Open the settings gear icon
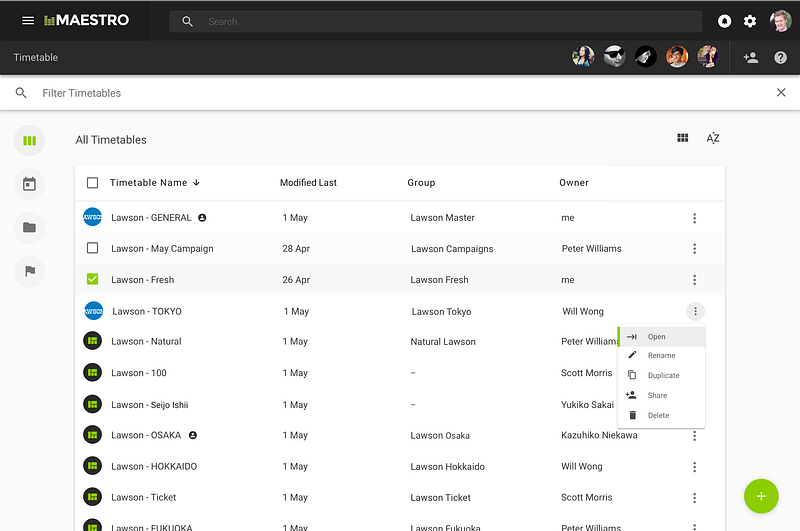 click(750, 21)
